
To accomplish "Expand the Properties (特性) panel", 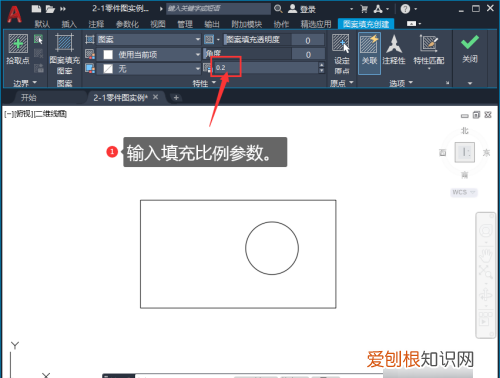I will [204, 83].
